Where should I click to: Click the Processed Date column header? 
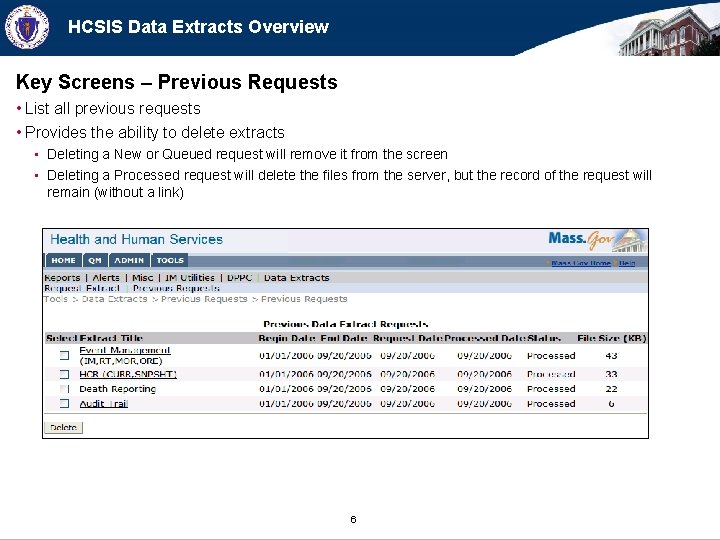(x=484, y=338)
